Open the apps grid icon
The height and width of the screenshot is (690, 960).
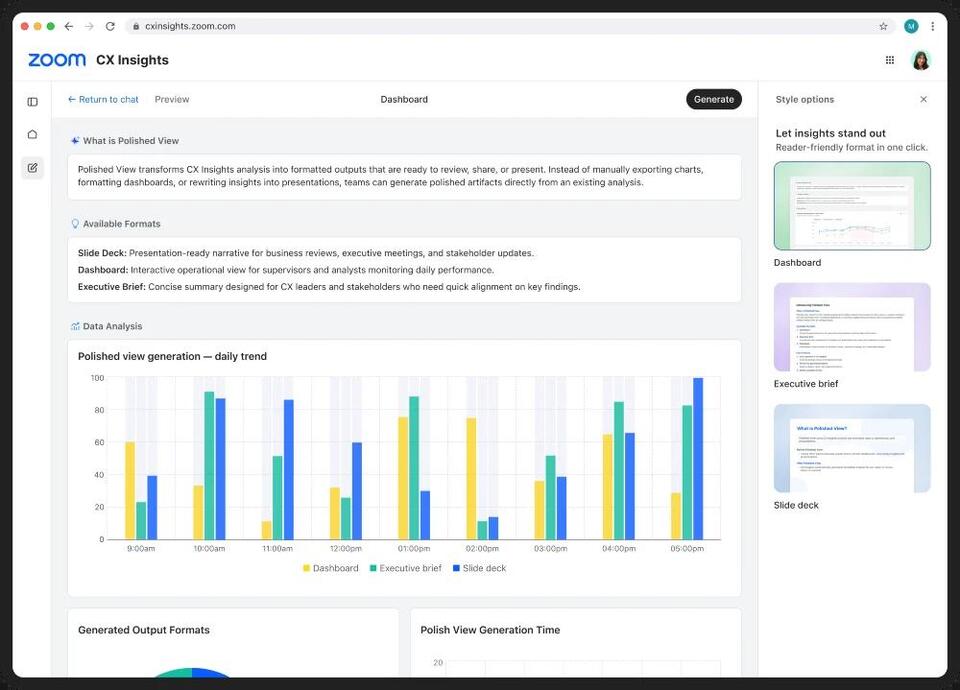point(890,60)
